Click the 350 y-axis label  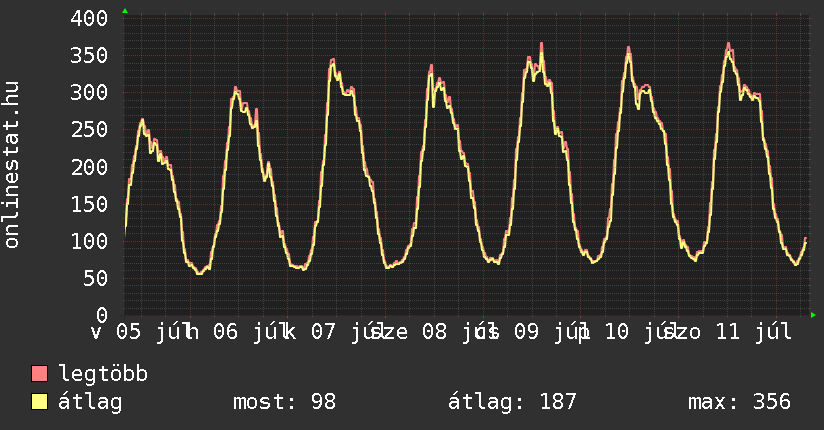pyautogui.click(x=89, y=55)
